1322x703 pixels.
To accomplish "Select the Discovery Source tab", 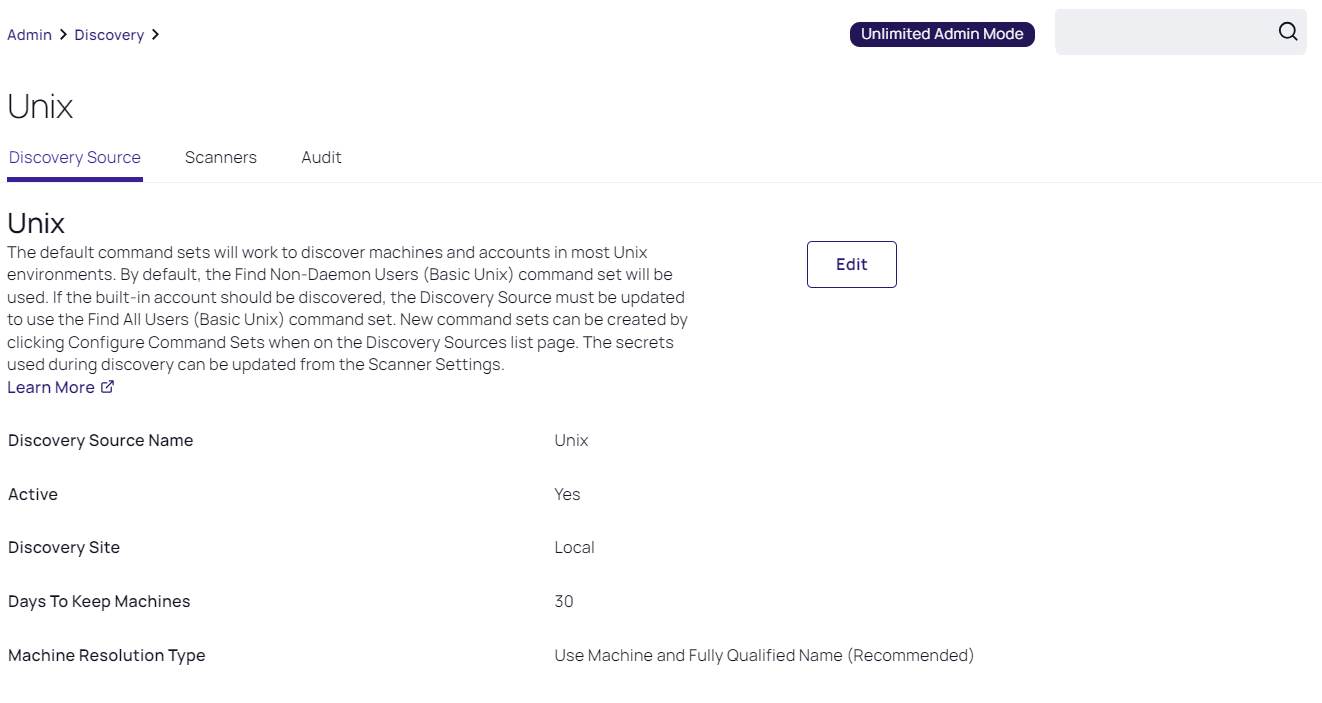I will (75, 158).
